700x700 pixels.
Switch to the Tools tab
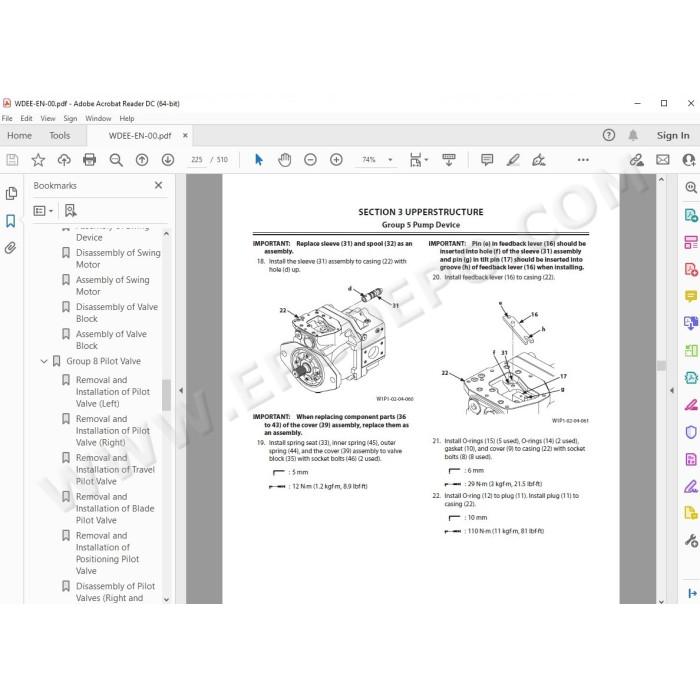[60, 135]
